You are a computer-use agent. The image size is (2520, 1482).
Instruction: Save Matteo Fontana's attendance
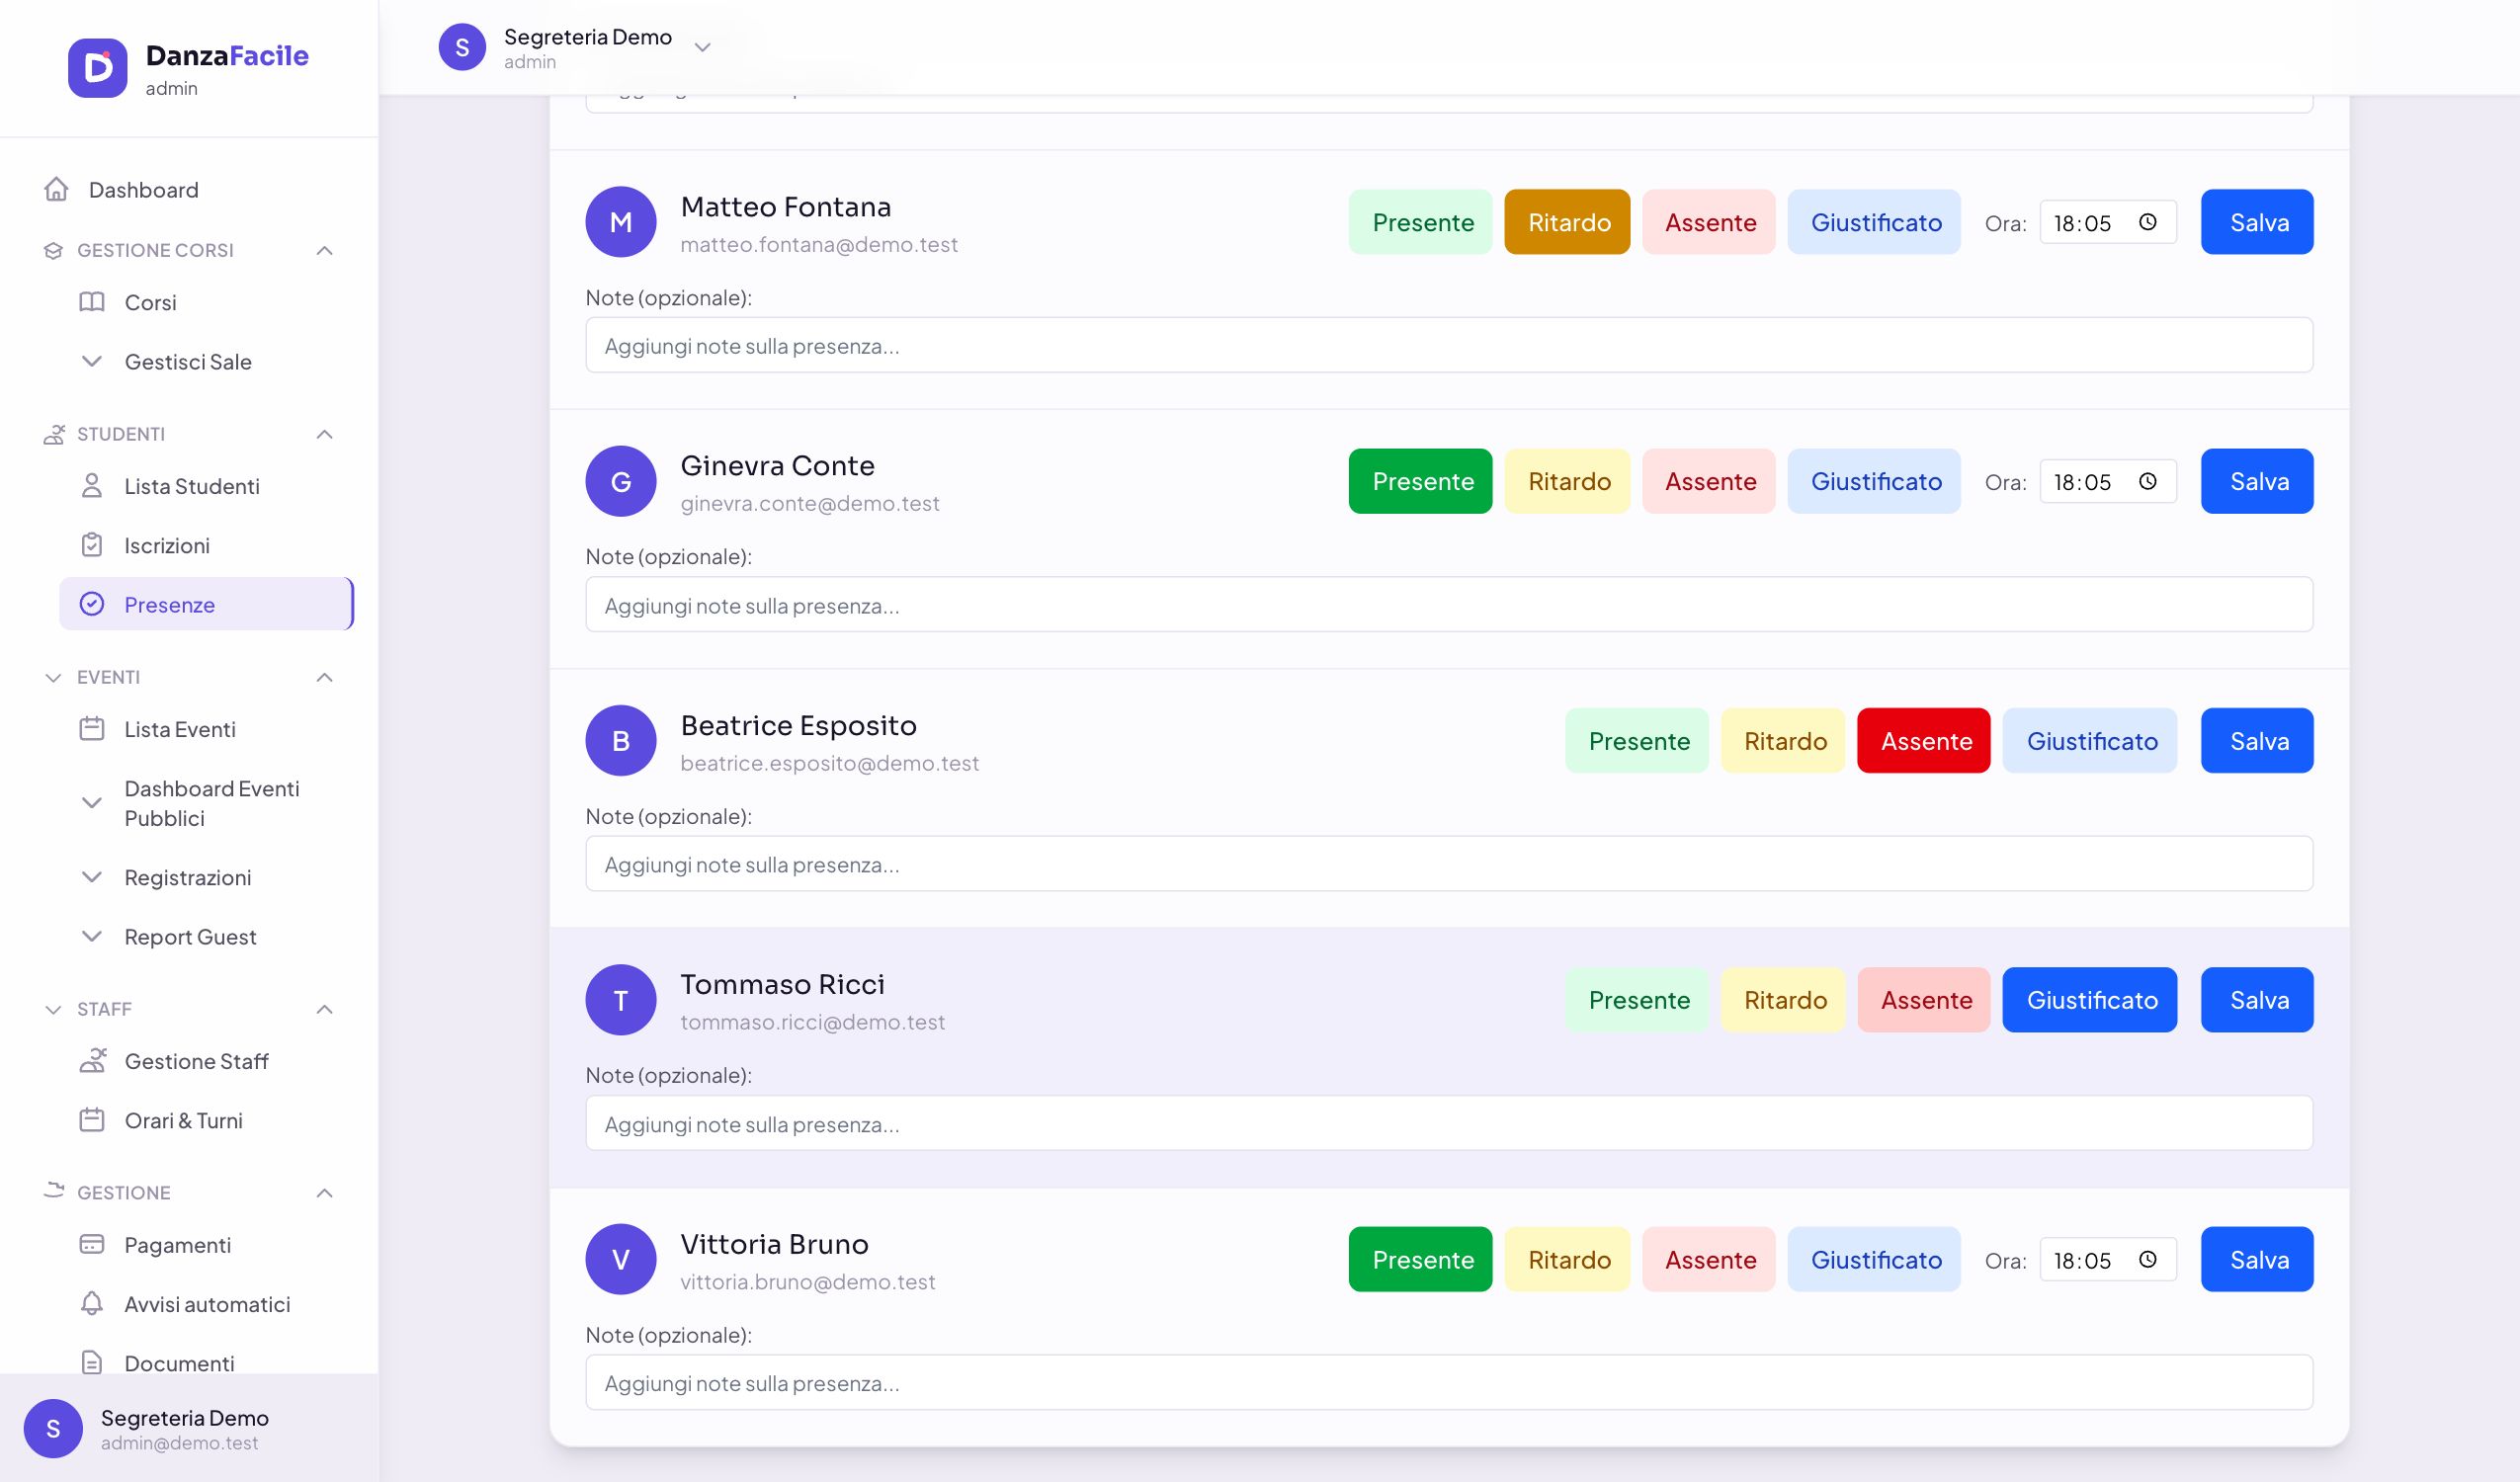coord(2257,222)
